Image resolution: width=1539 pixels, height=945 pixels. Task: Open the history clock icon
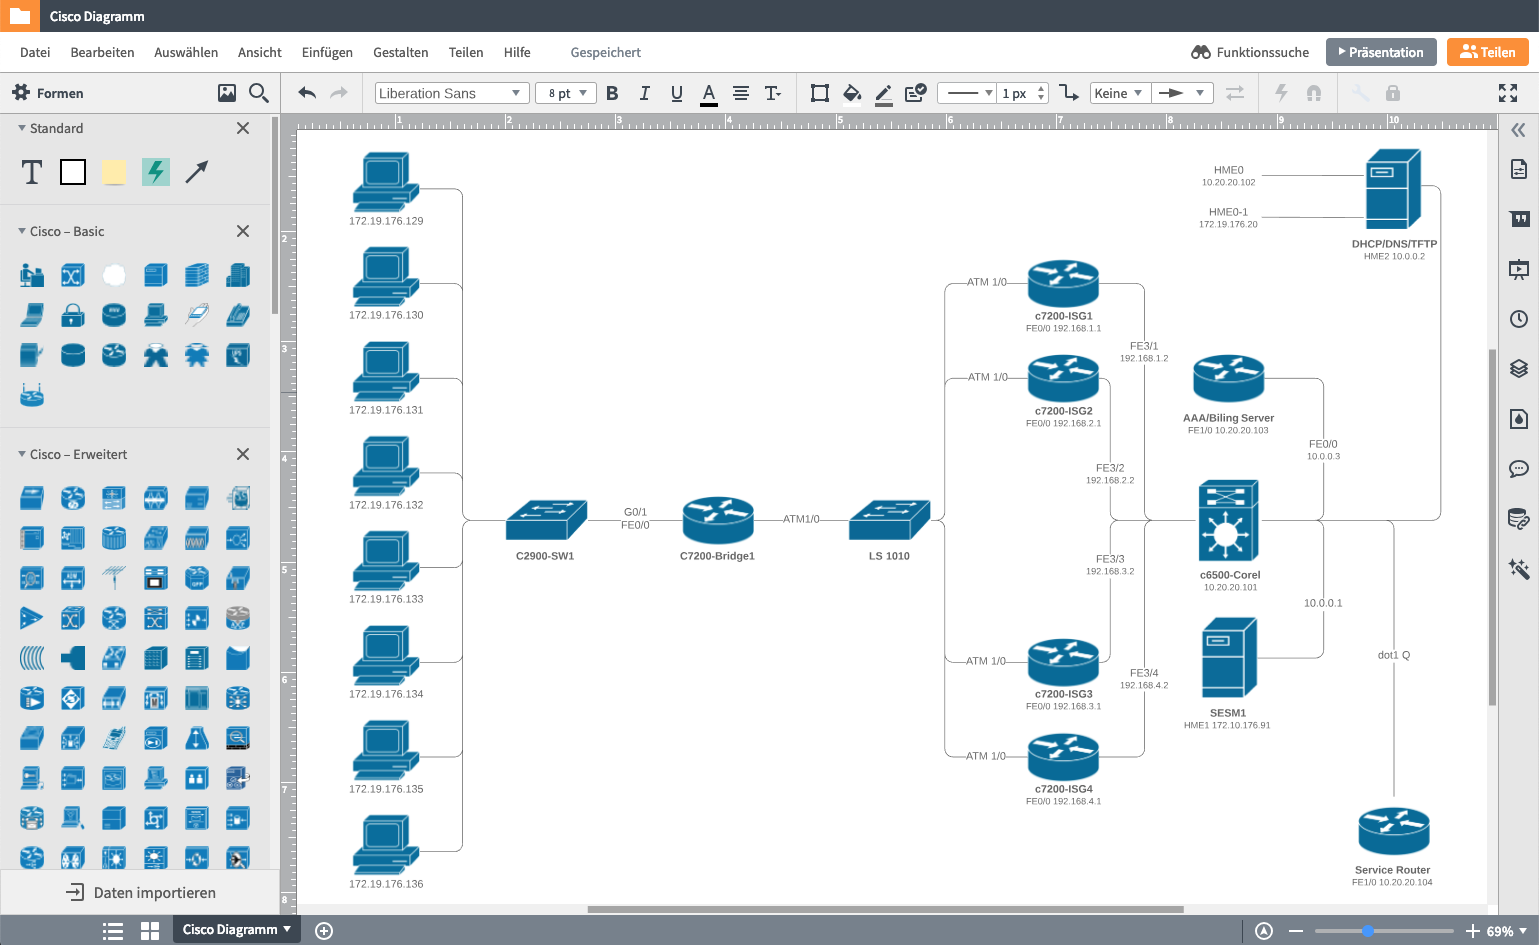(1518, 319)
